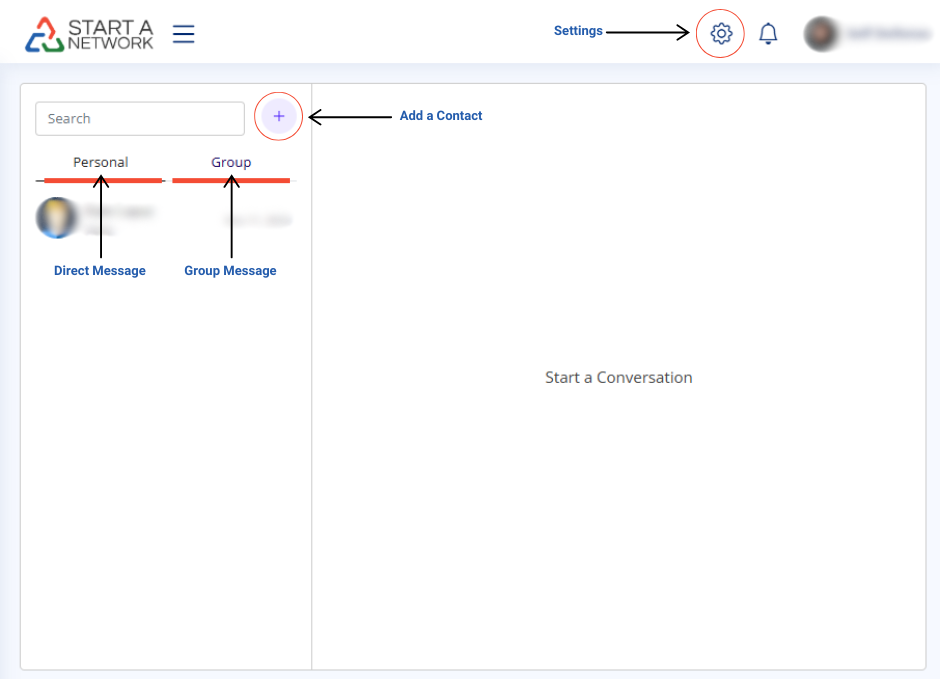Switch to the Group tab
The width and height of the screenshot is (940, 679).
coord(231,162)
